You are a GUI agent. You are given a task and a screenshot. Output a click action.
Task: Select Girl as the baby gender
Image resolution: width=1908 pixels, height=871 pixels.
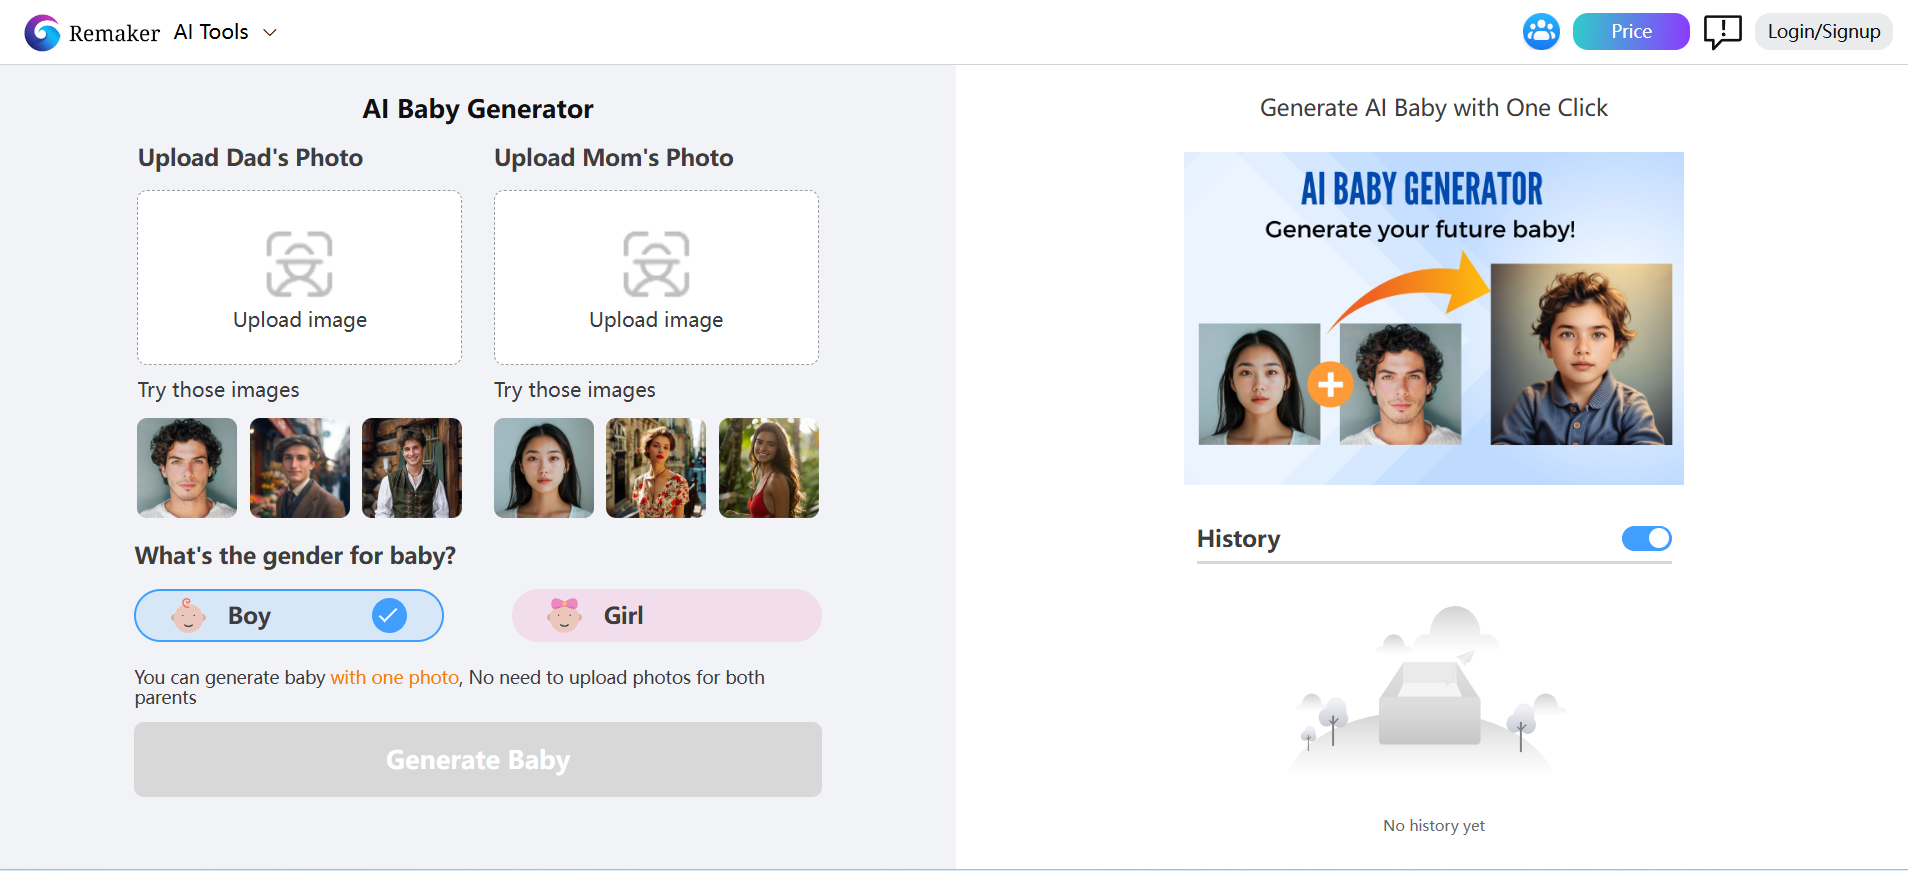(x=666, y=616)
